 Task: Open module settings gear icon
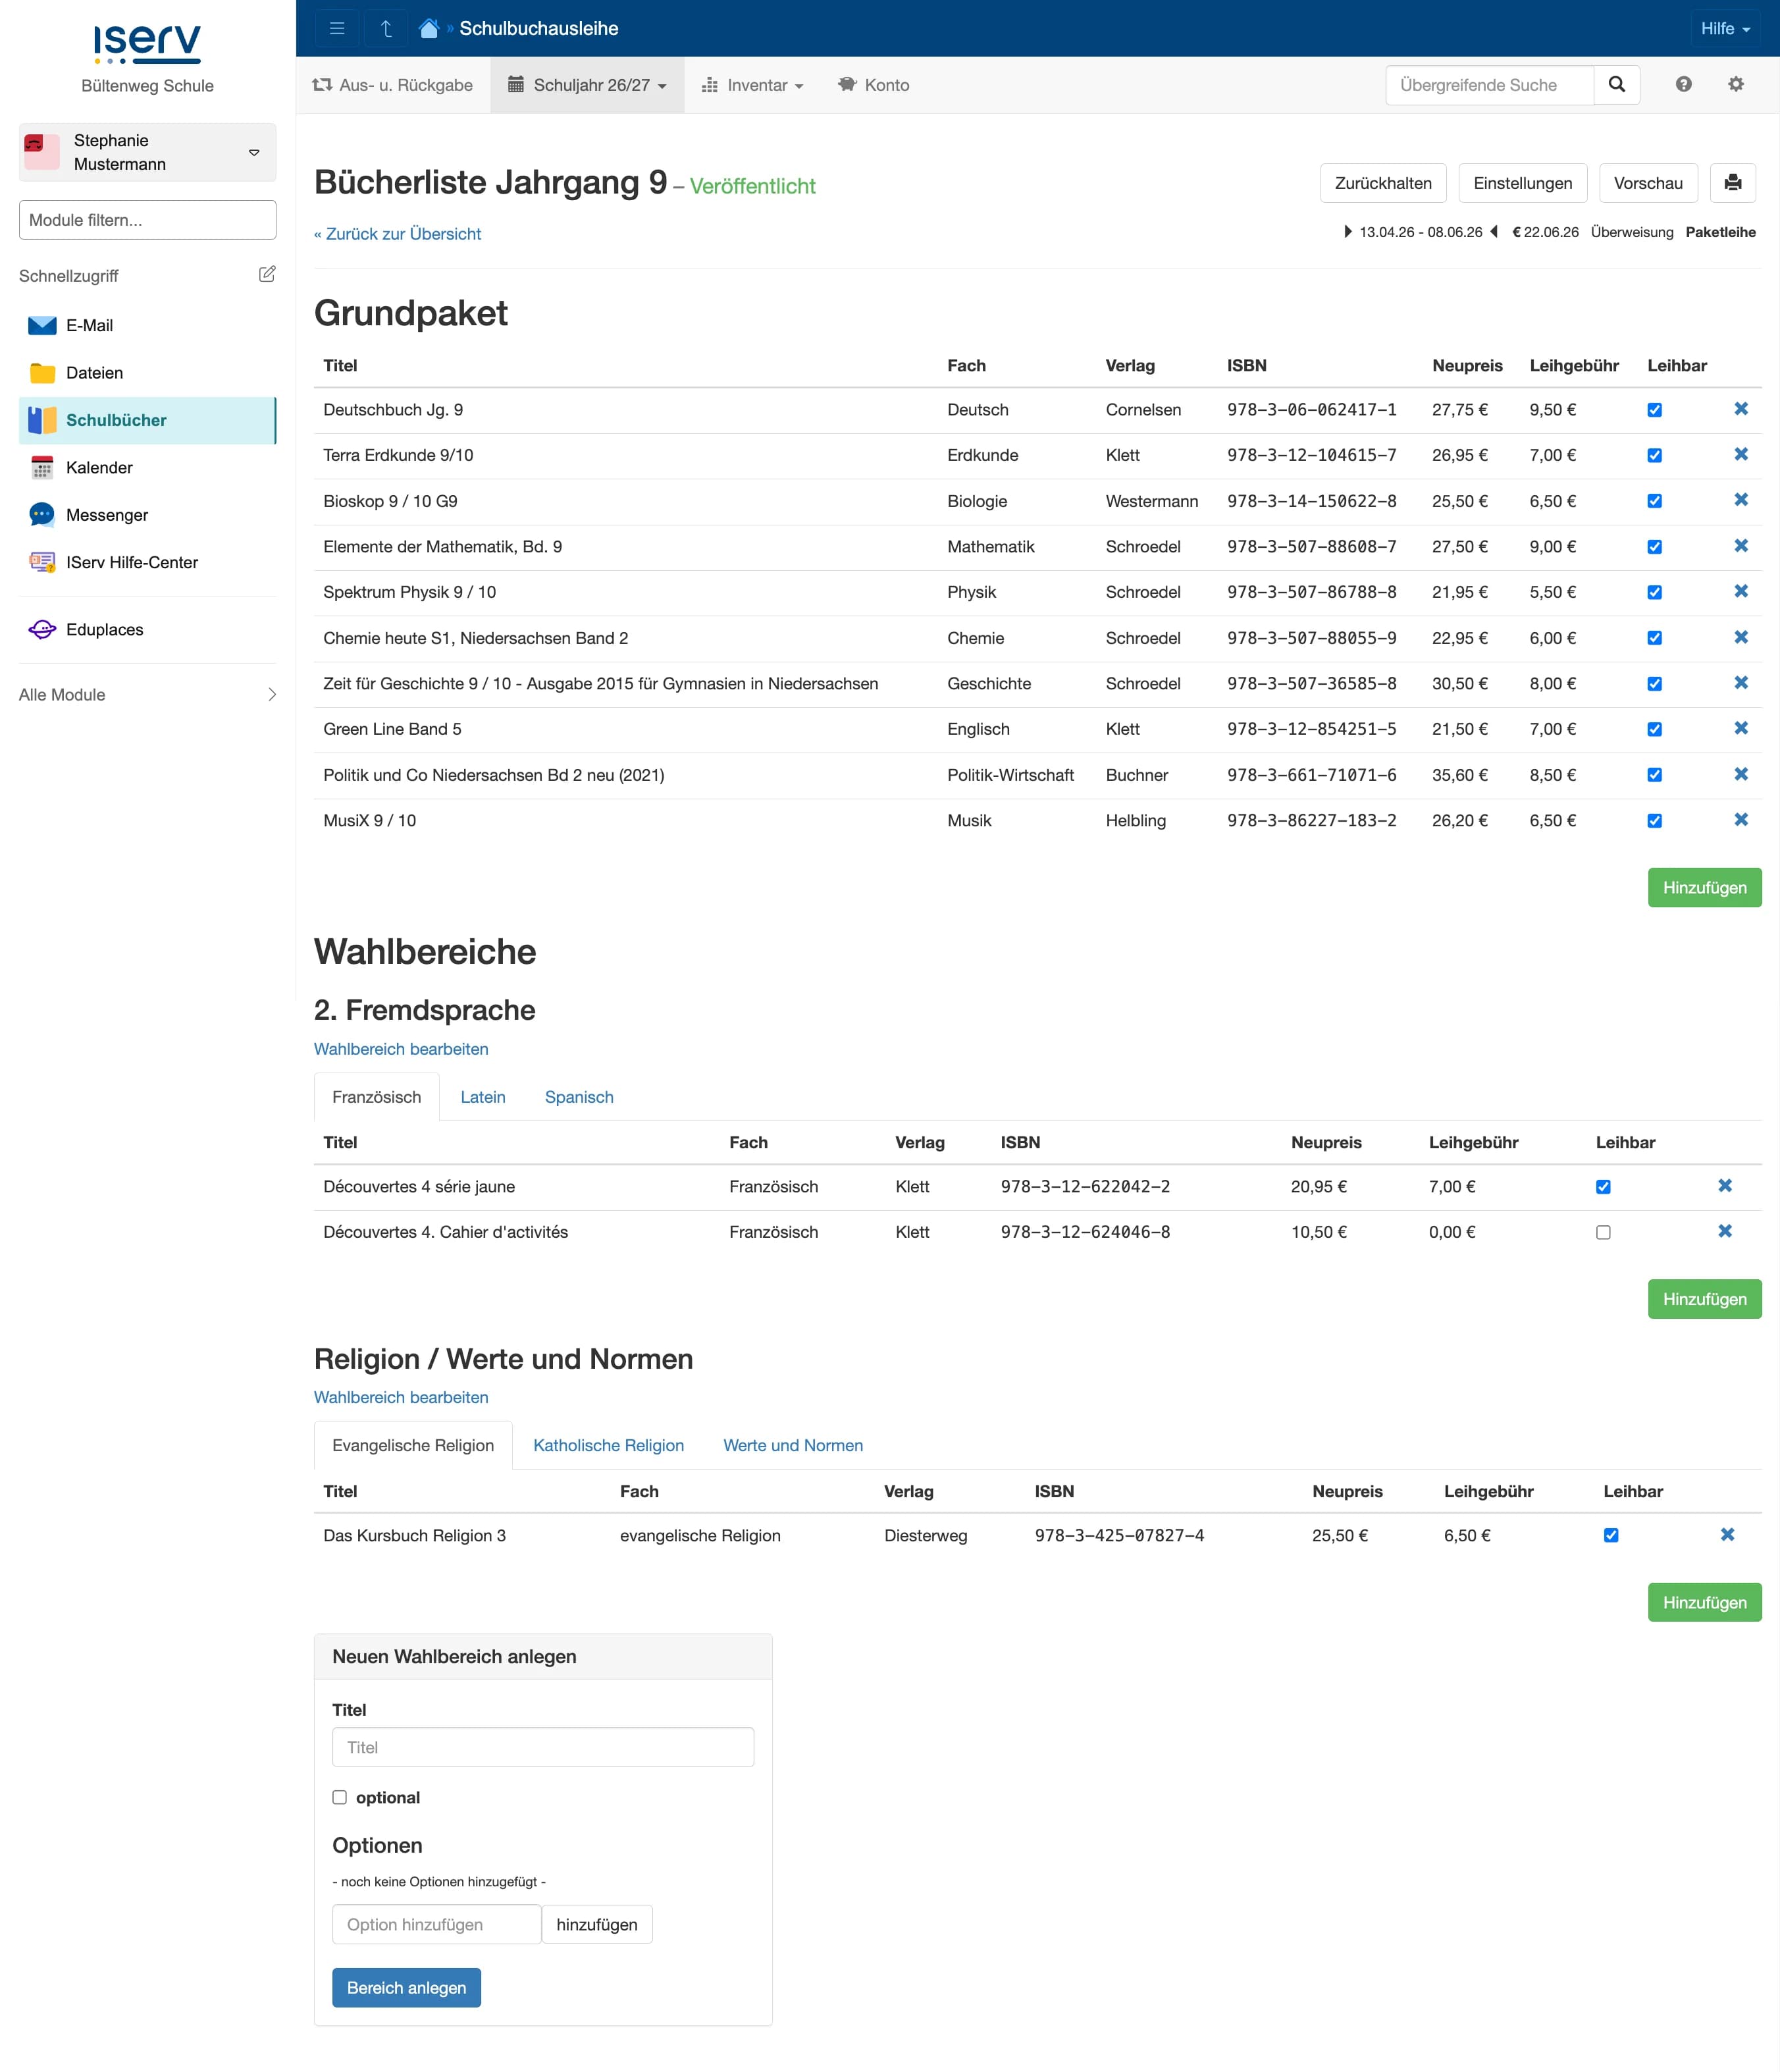[x=1735, y=85]
